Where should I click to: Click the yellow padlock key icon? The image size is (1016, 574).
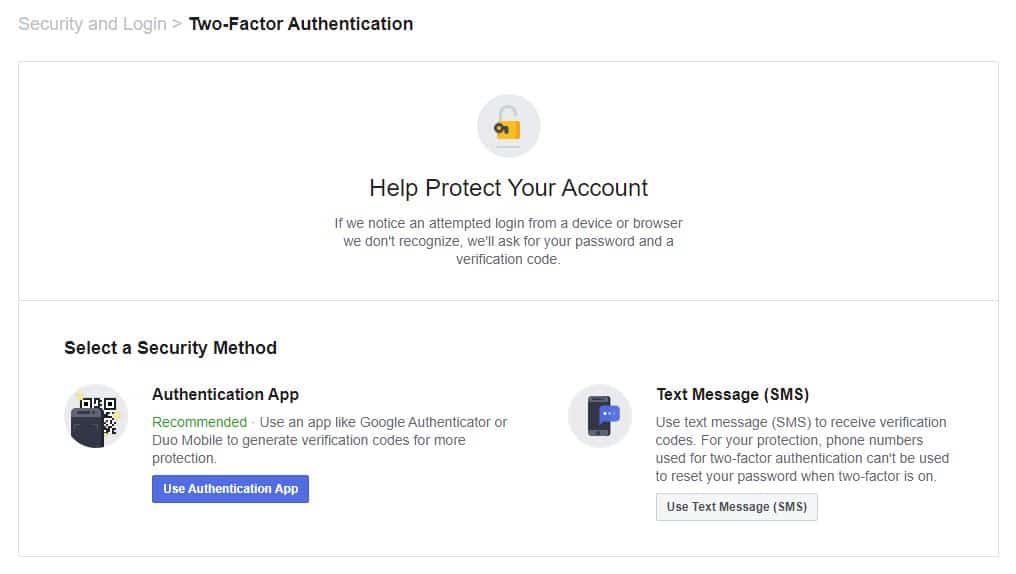[x=508, y=123]
